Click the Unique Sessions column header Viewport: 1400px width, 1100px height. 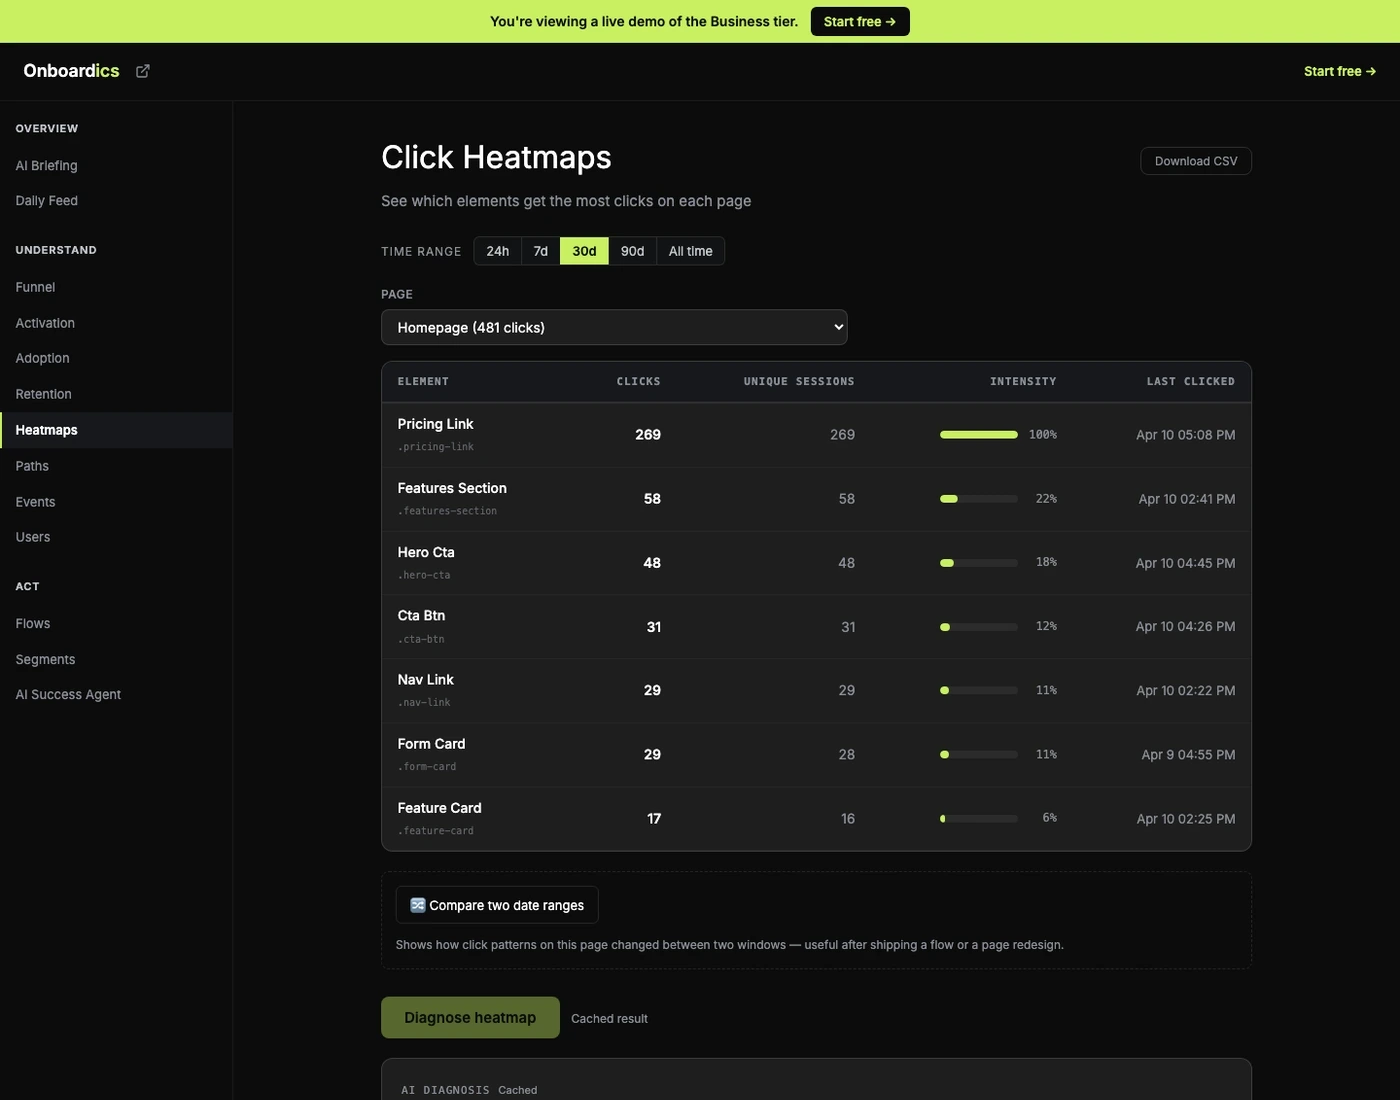799,382
